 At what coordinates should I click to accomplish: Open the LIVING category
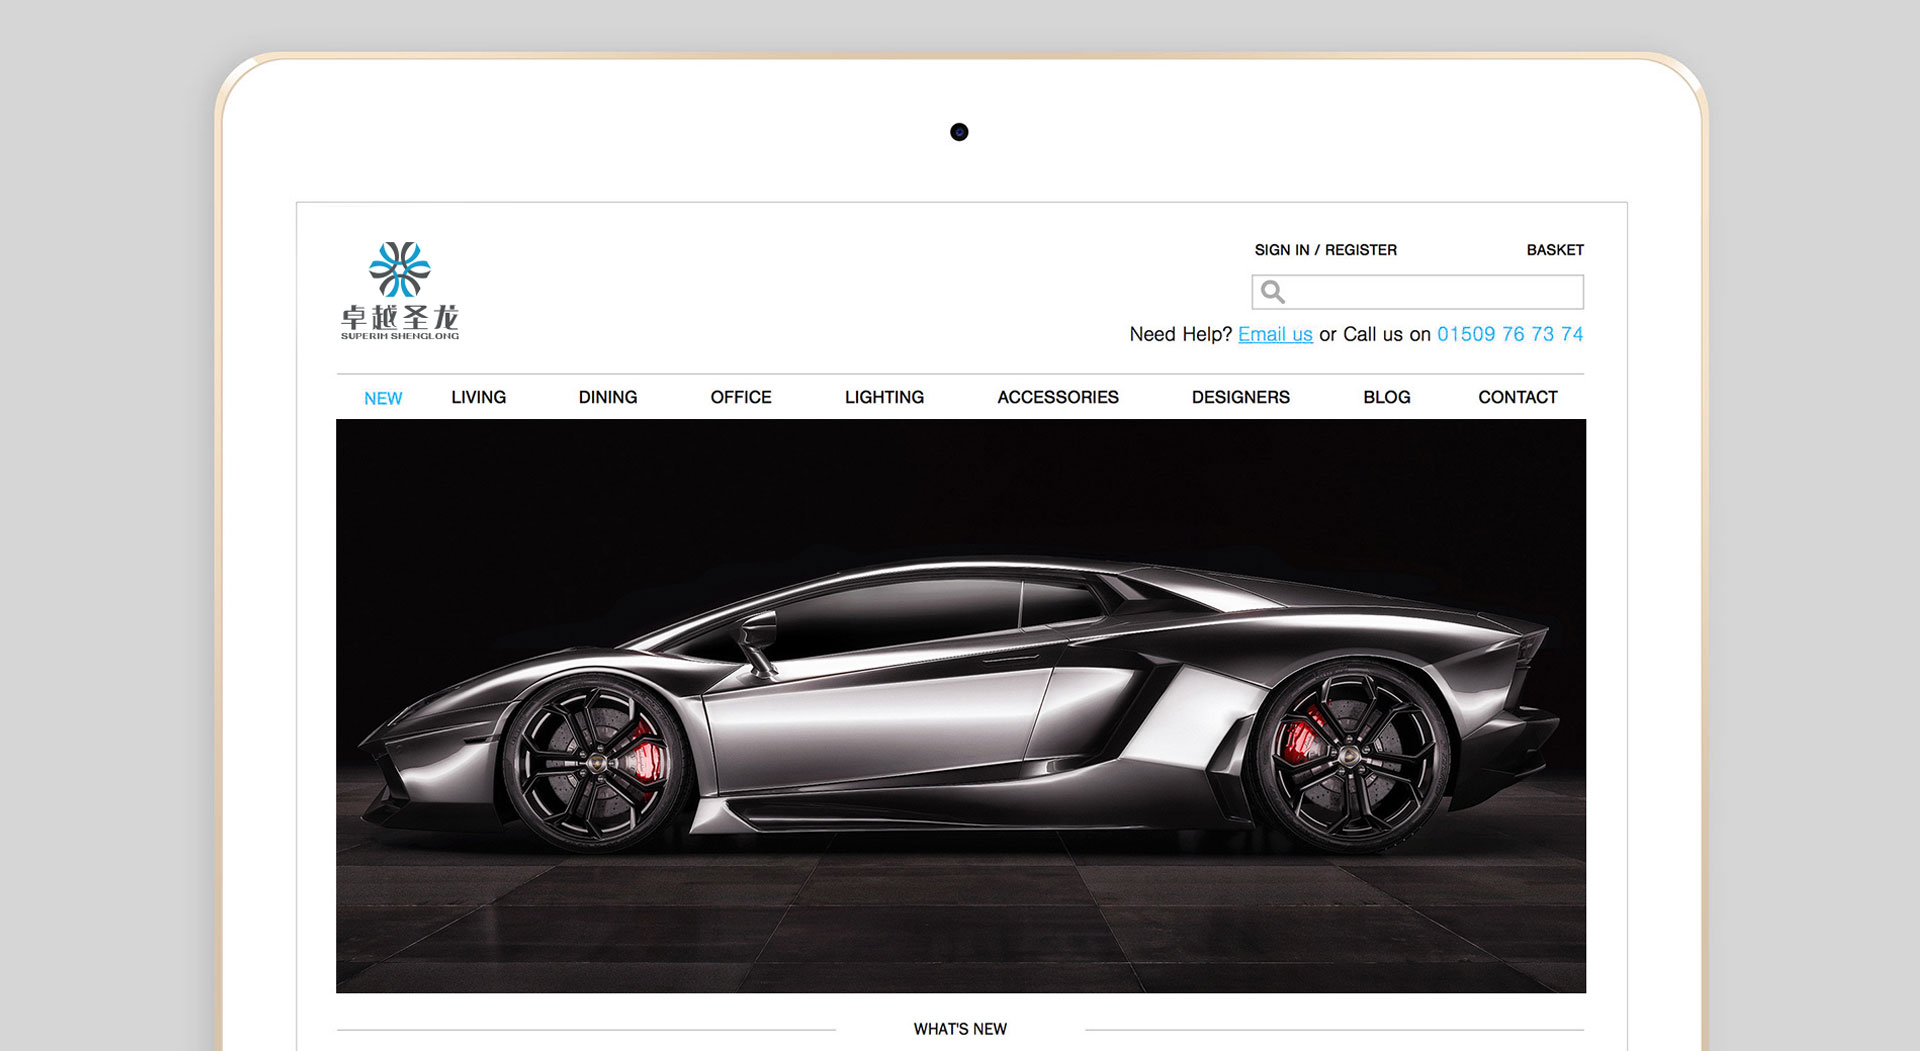coord(478,397)
